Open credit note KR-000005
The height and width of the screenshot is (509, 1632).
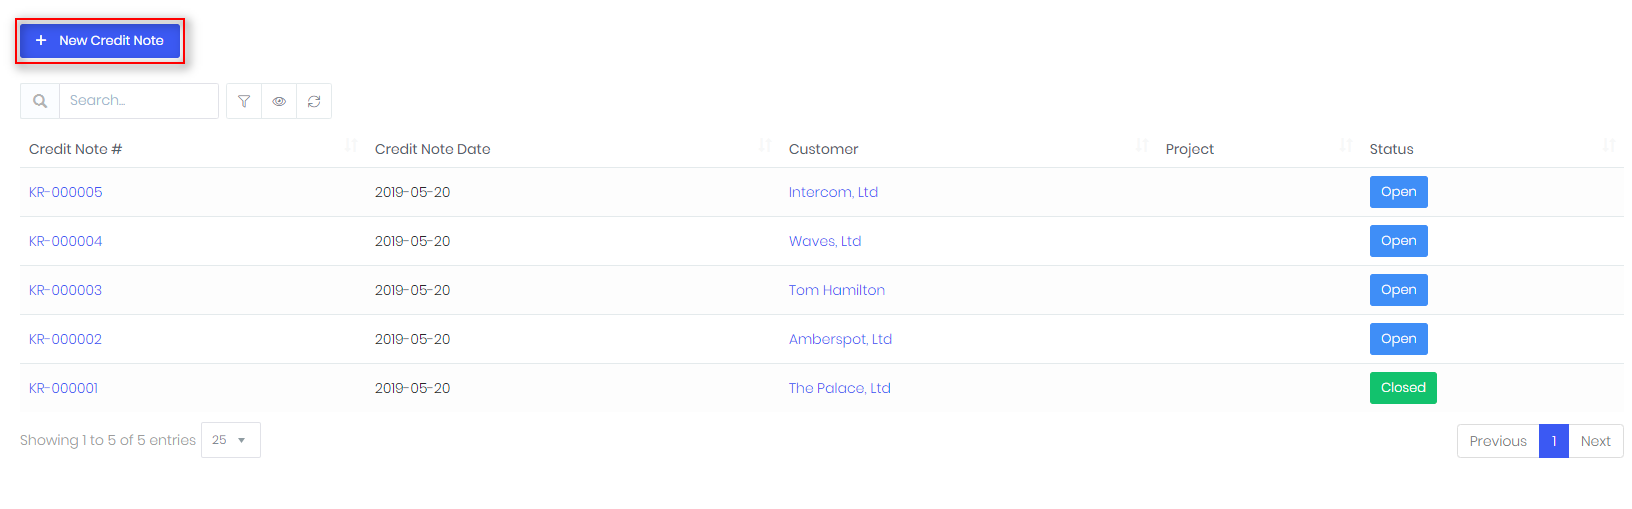click(x=66, y=192)
